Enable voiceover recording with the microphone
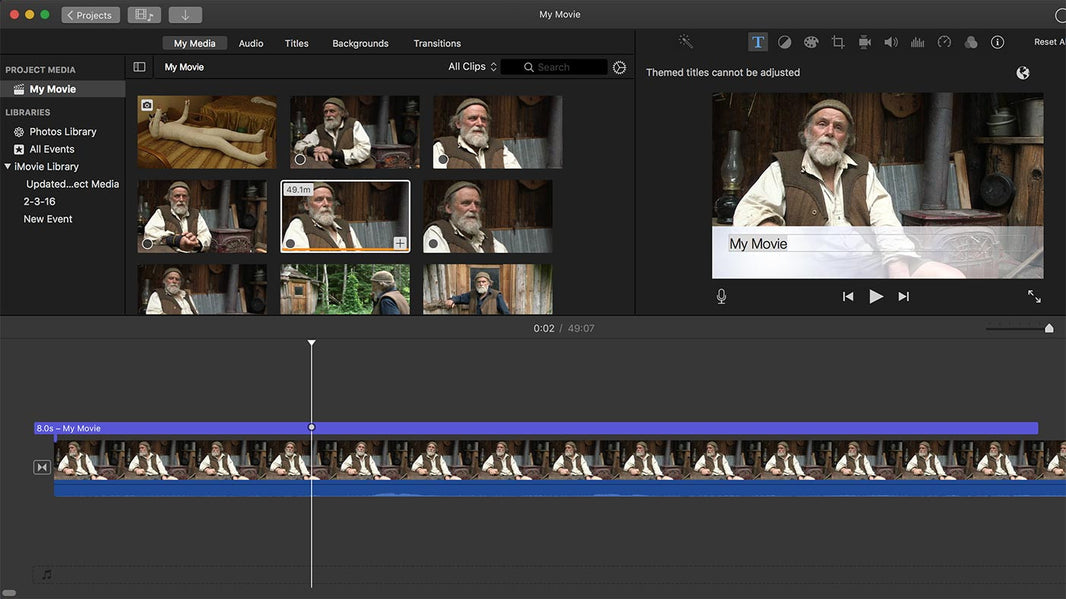The height and width of the screenshot is (599, 1066). [x=721, y=295]
